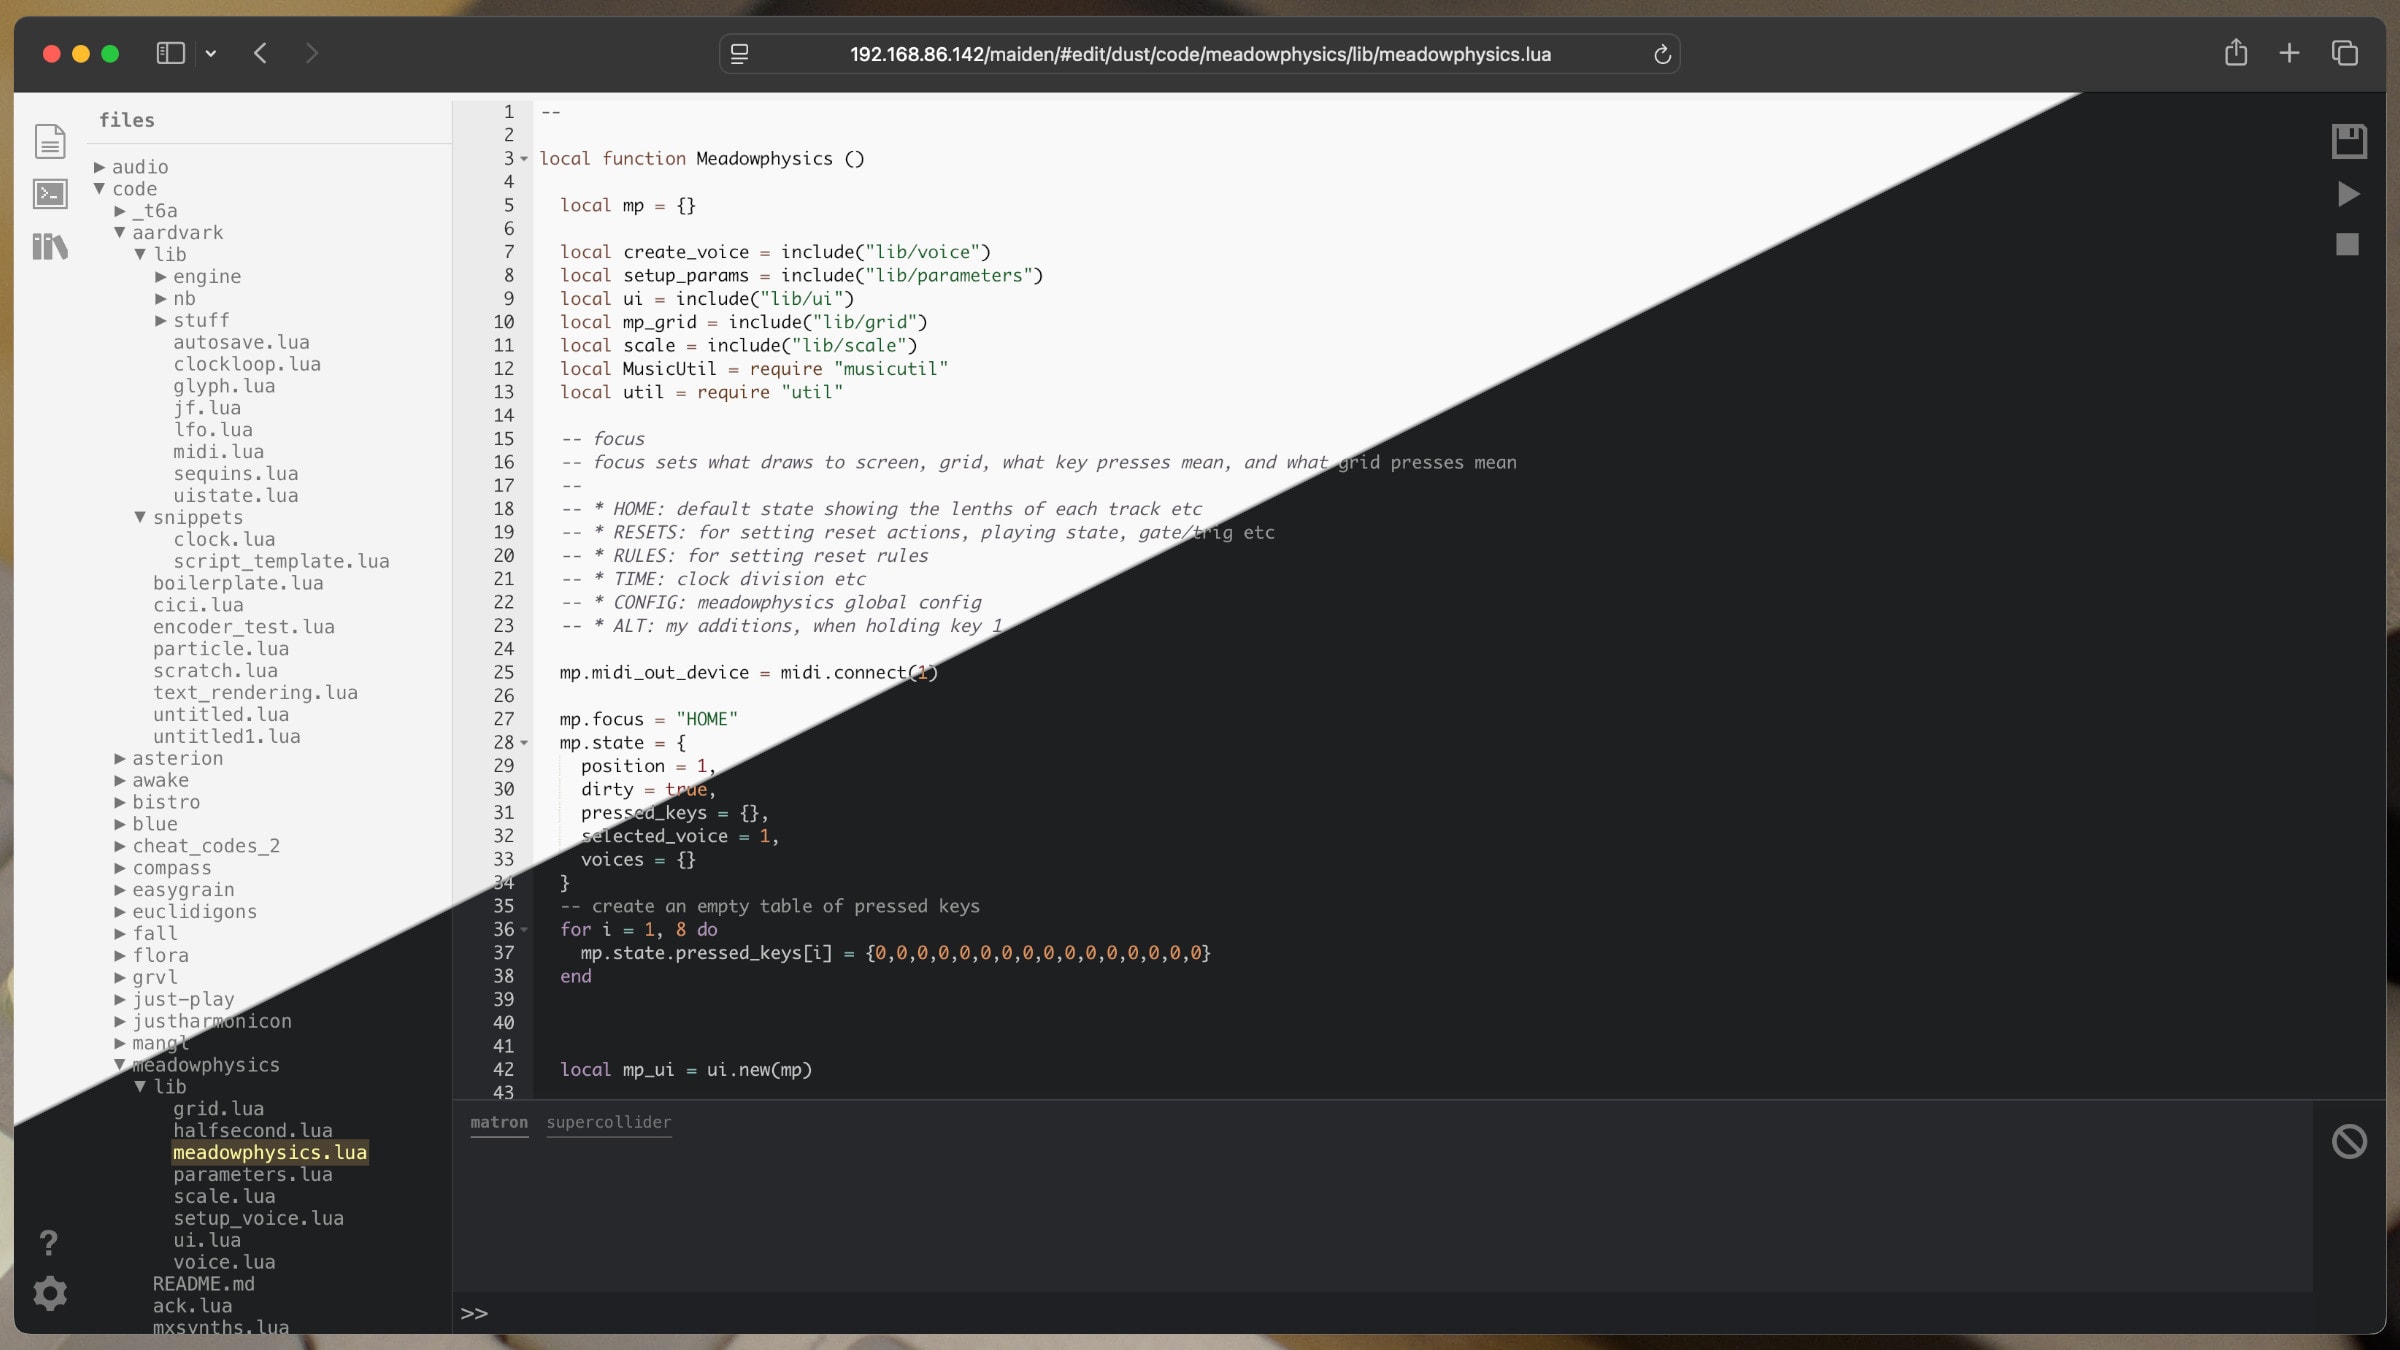
Task: Select the matron tab
Action: pos(498,1122)
